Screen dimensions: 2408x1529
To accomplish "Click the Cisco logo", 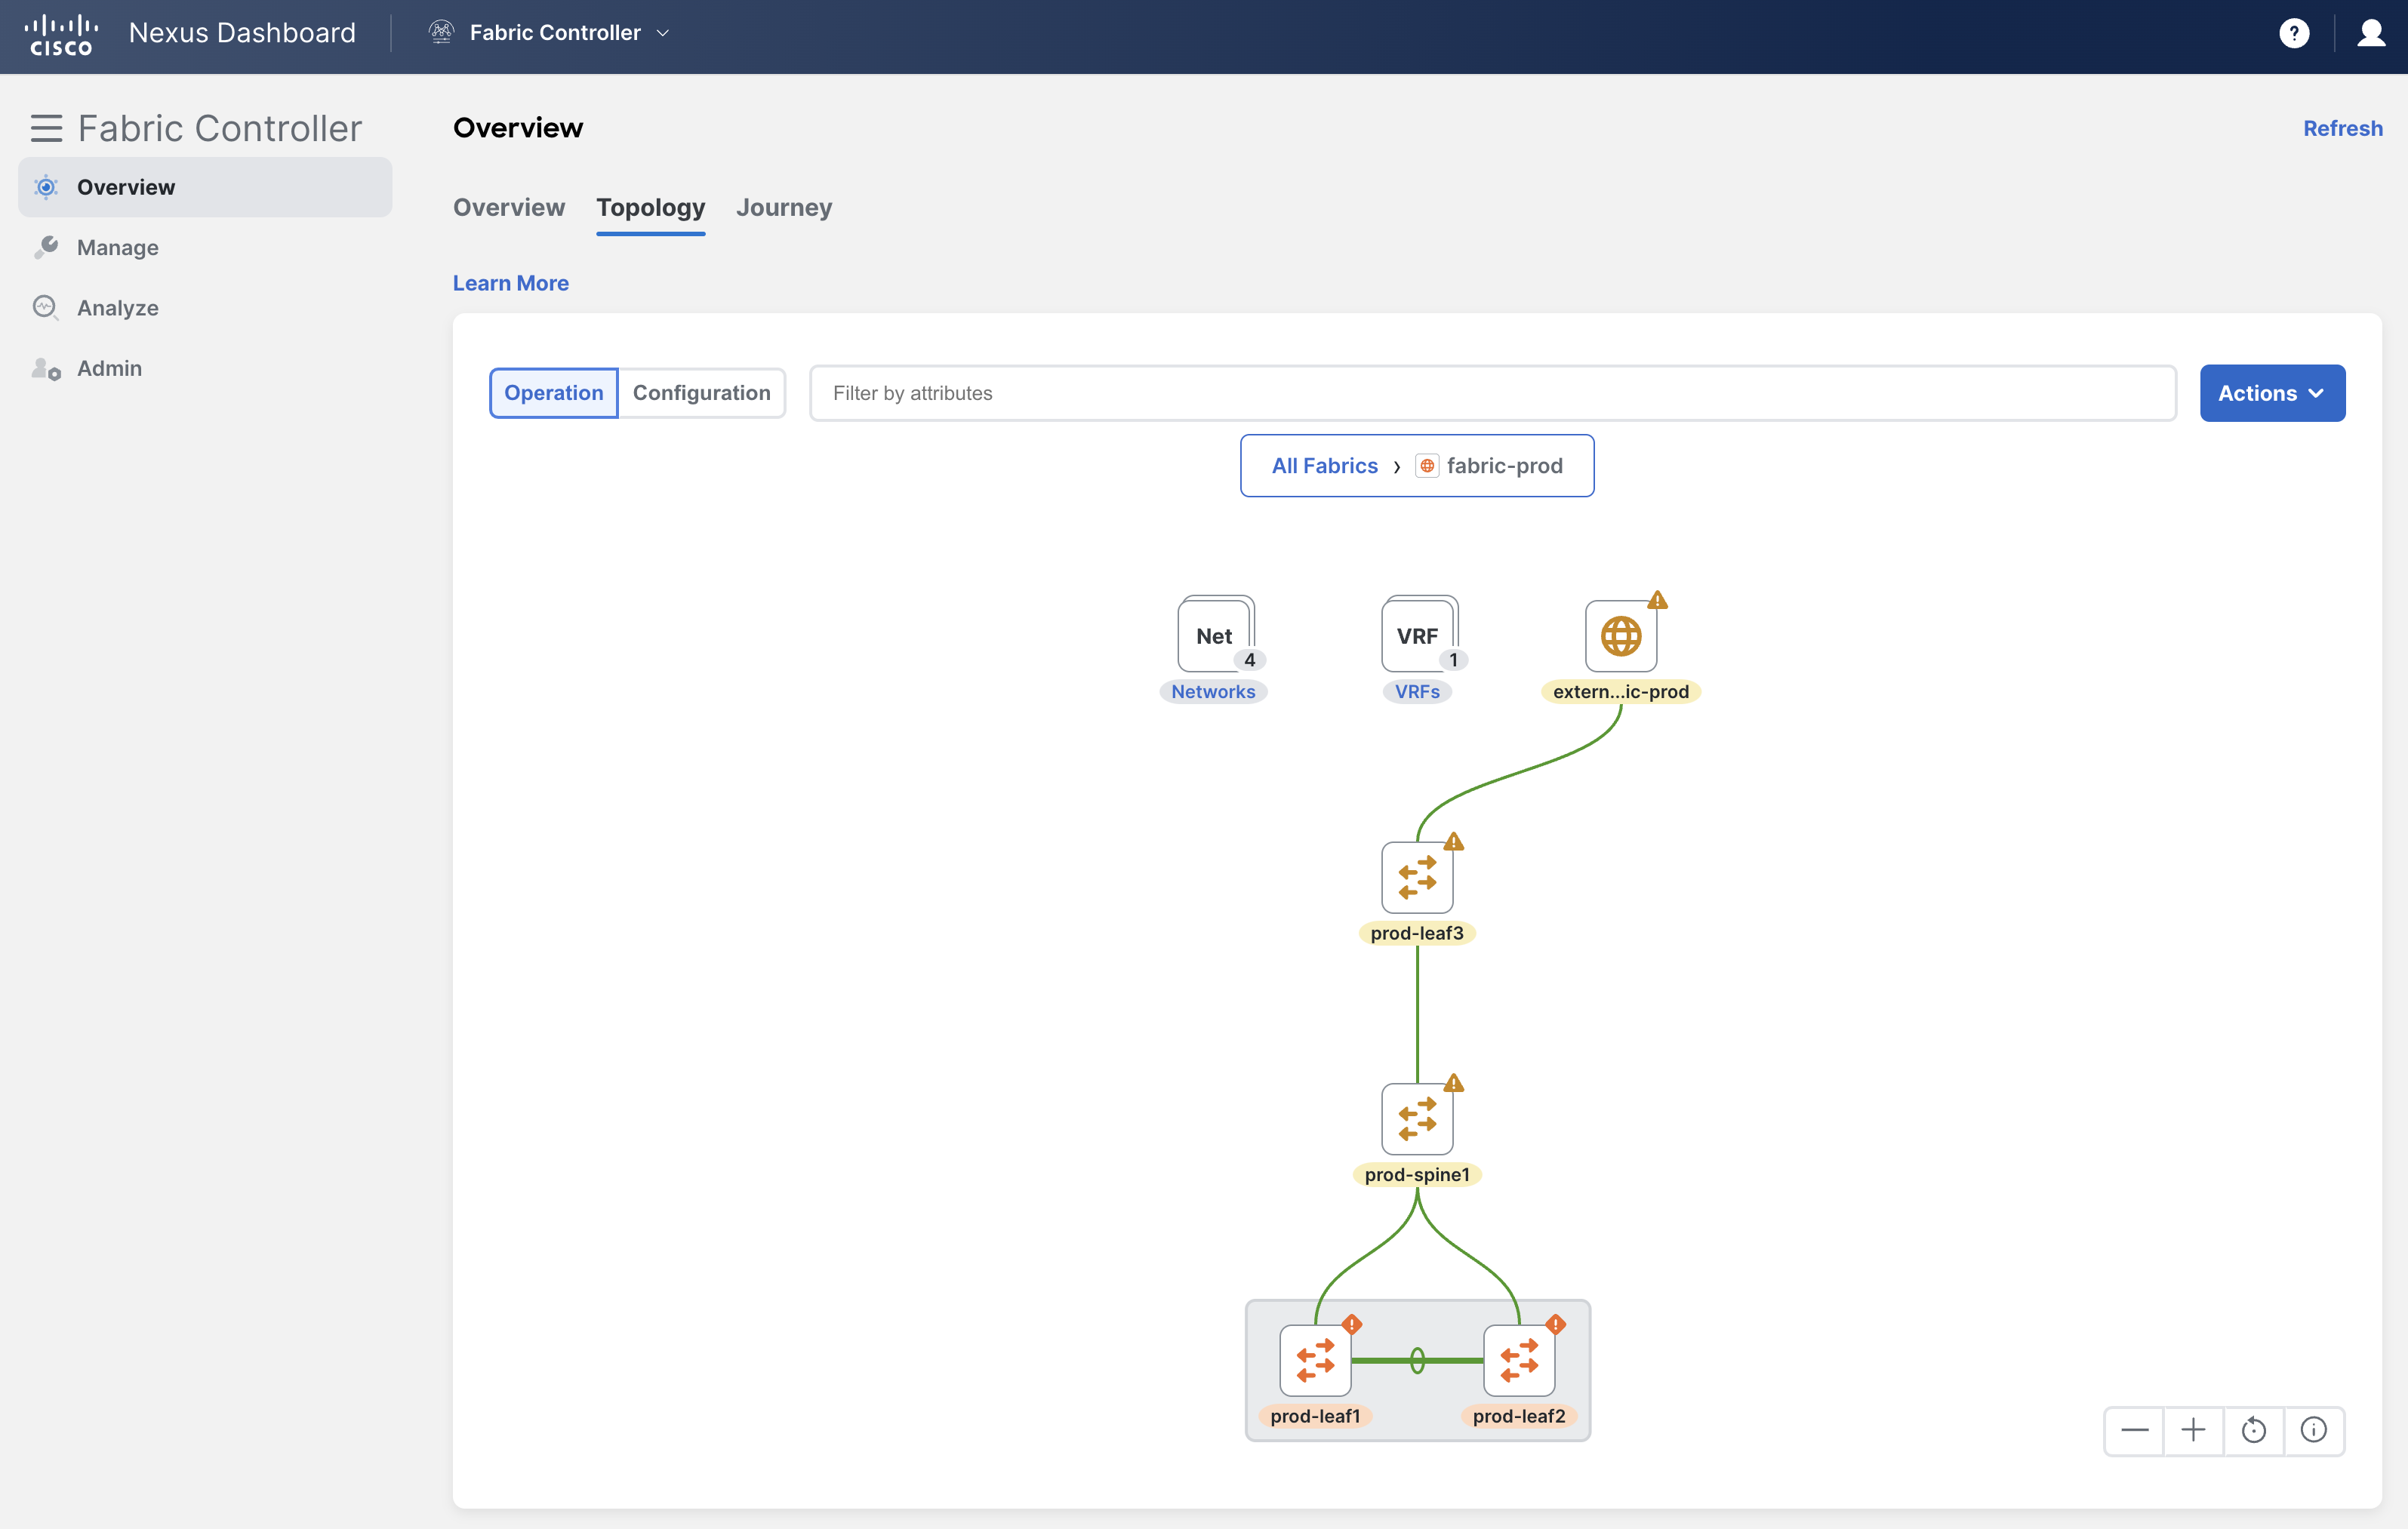I will pos(61,34).
